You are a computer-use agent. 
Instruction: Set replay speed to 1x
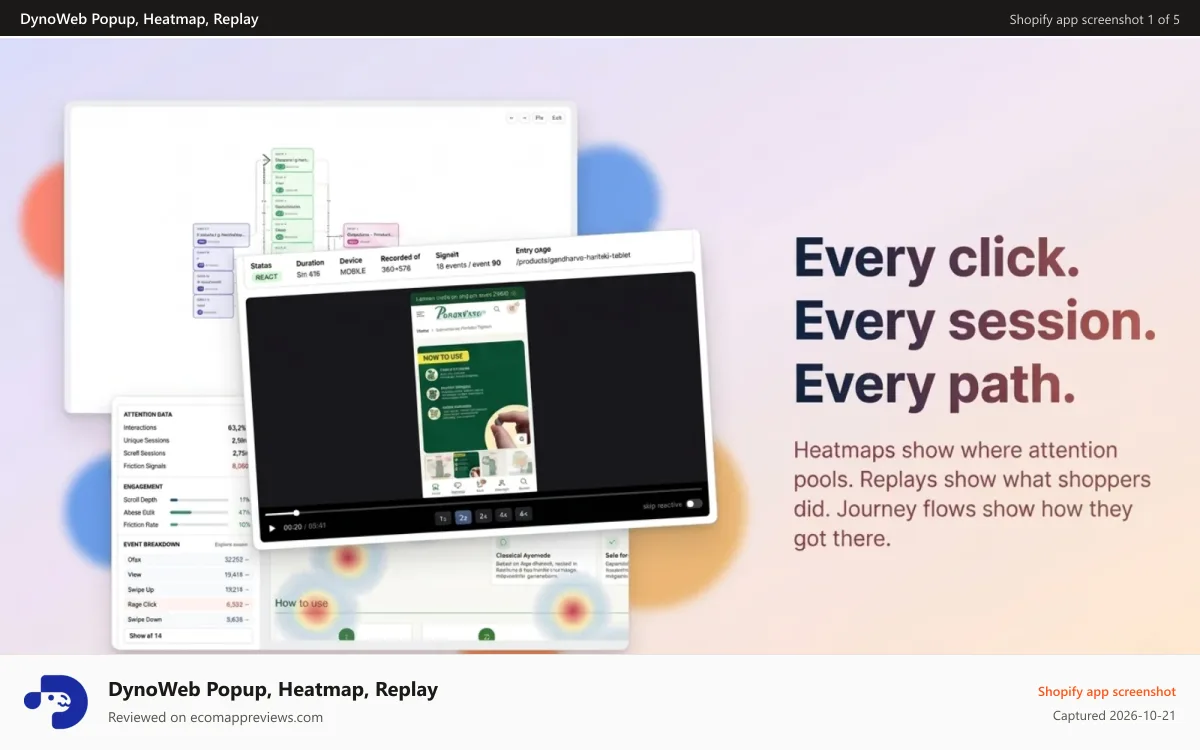443,518
